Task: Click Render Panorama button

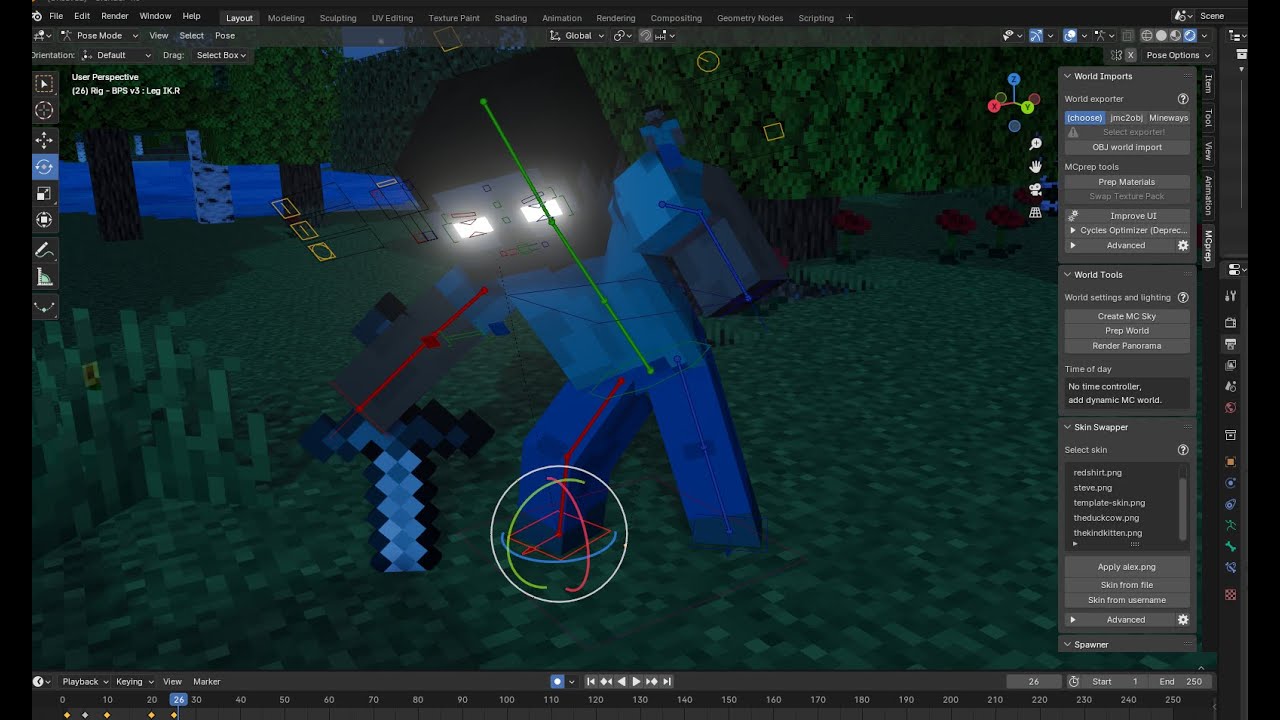Action: tap(1127, 346)
